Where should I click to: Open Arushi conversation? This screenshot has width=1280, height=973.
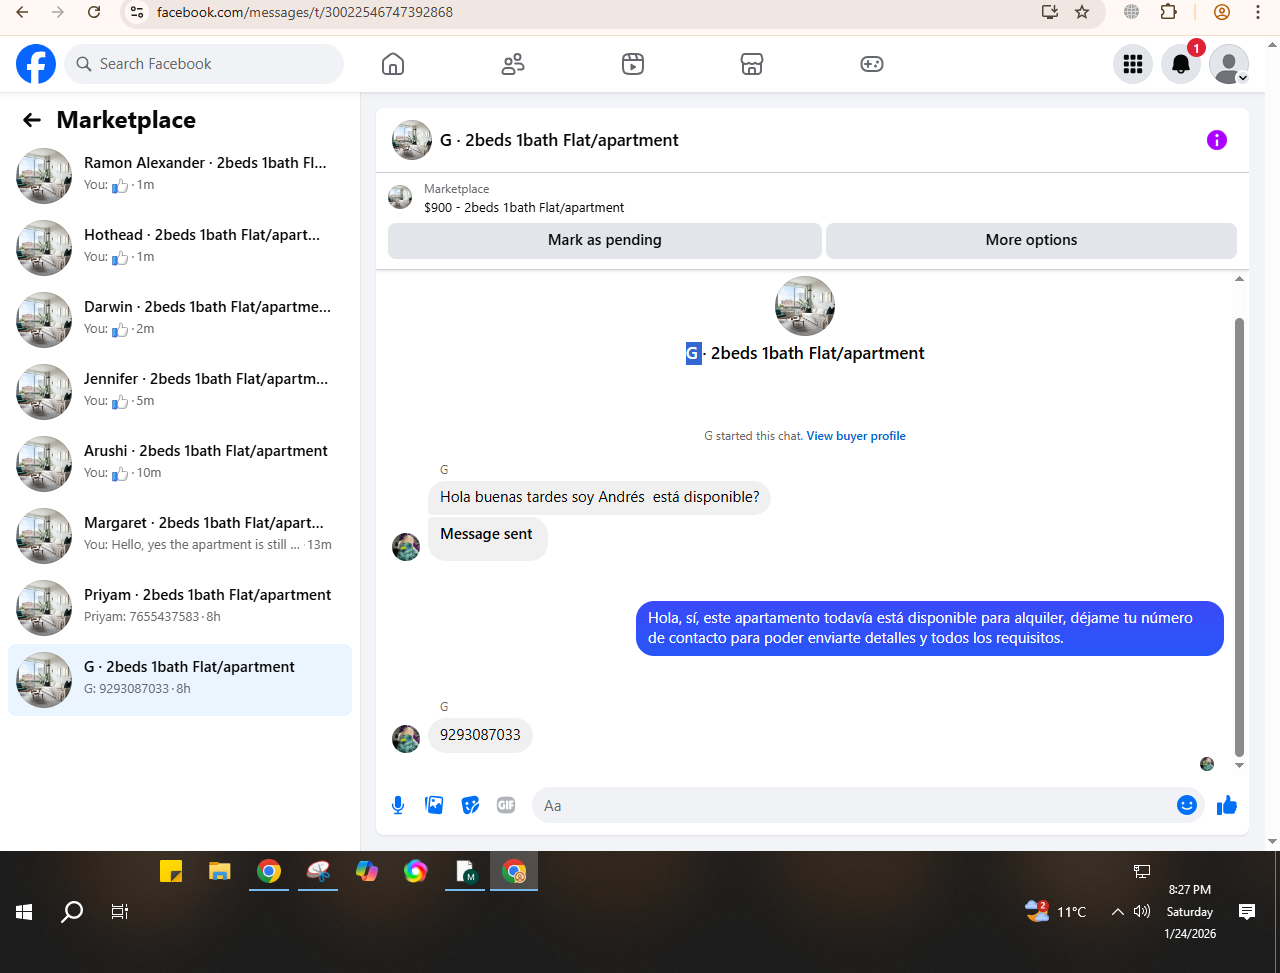coord(180,464)
